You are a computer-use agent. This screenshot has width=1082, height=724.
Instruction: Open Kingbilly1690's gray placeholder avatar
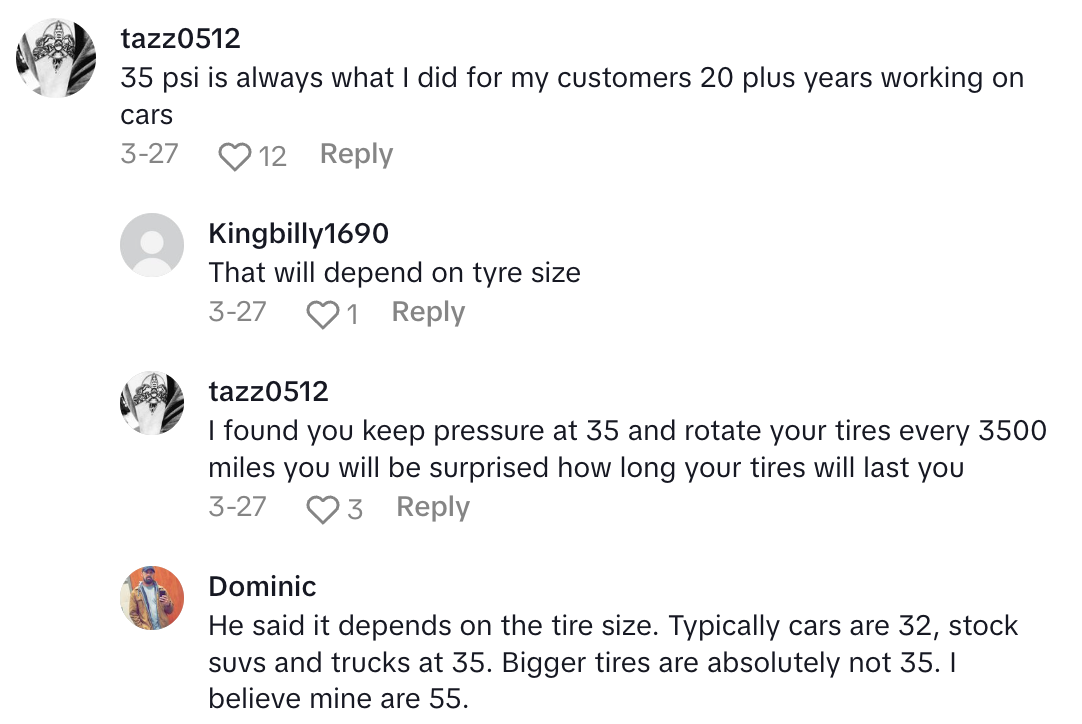[x=152, y=243]
